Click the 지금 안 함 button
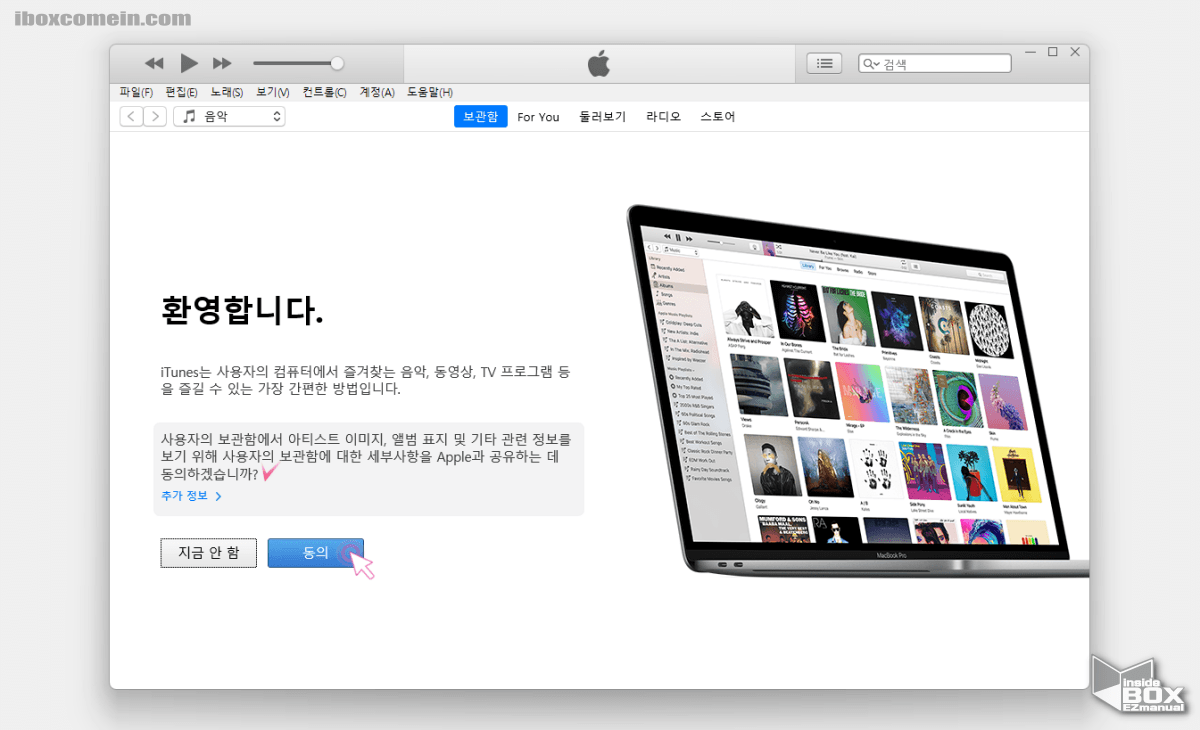This screenshot has height=730, width=1200. coord(208,552)
